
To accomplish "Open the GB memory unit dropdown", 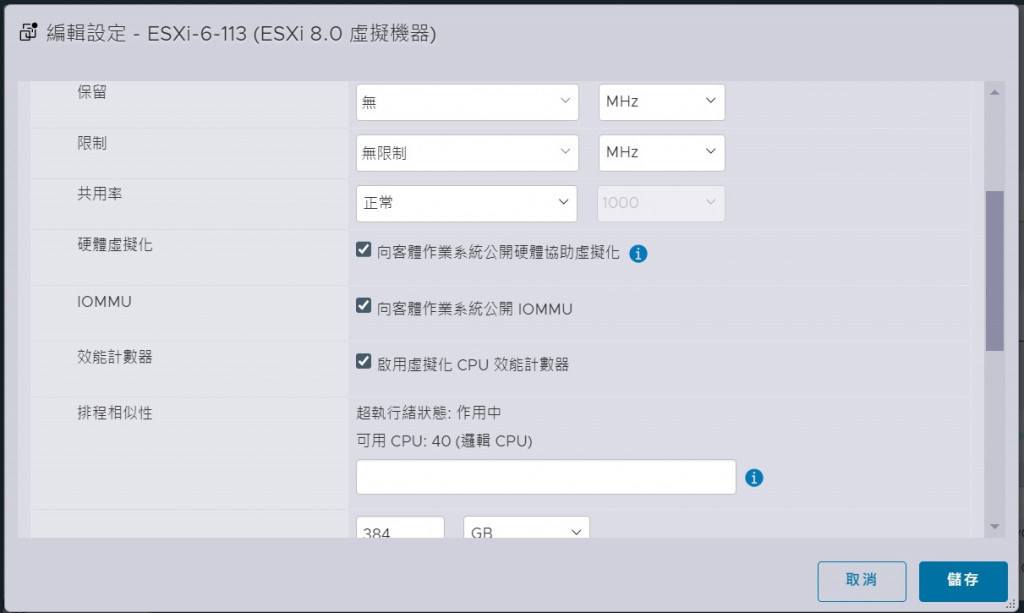I will click(x=526, y=527).
